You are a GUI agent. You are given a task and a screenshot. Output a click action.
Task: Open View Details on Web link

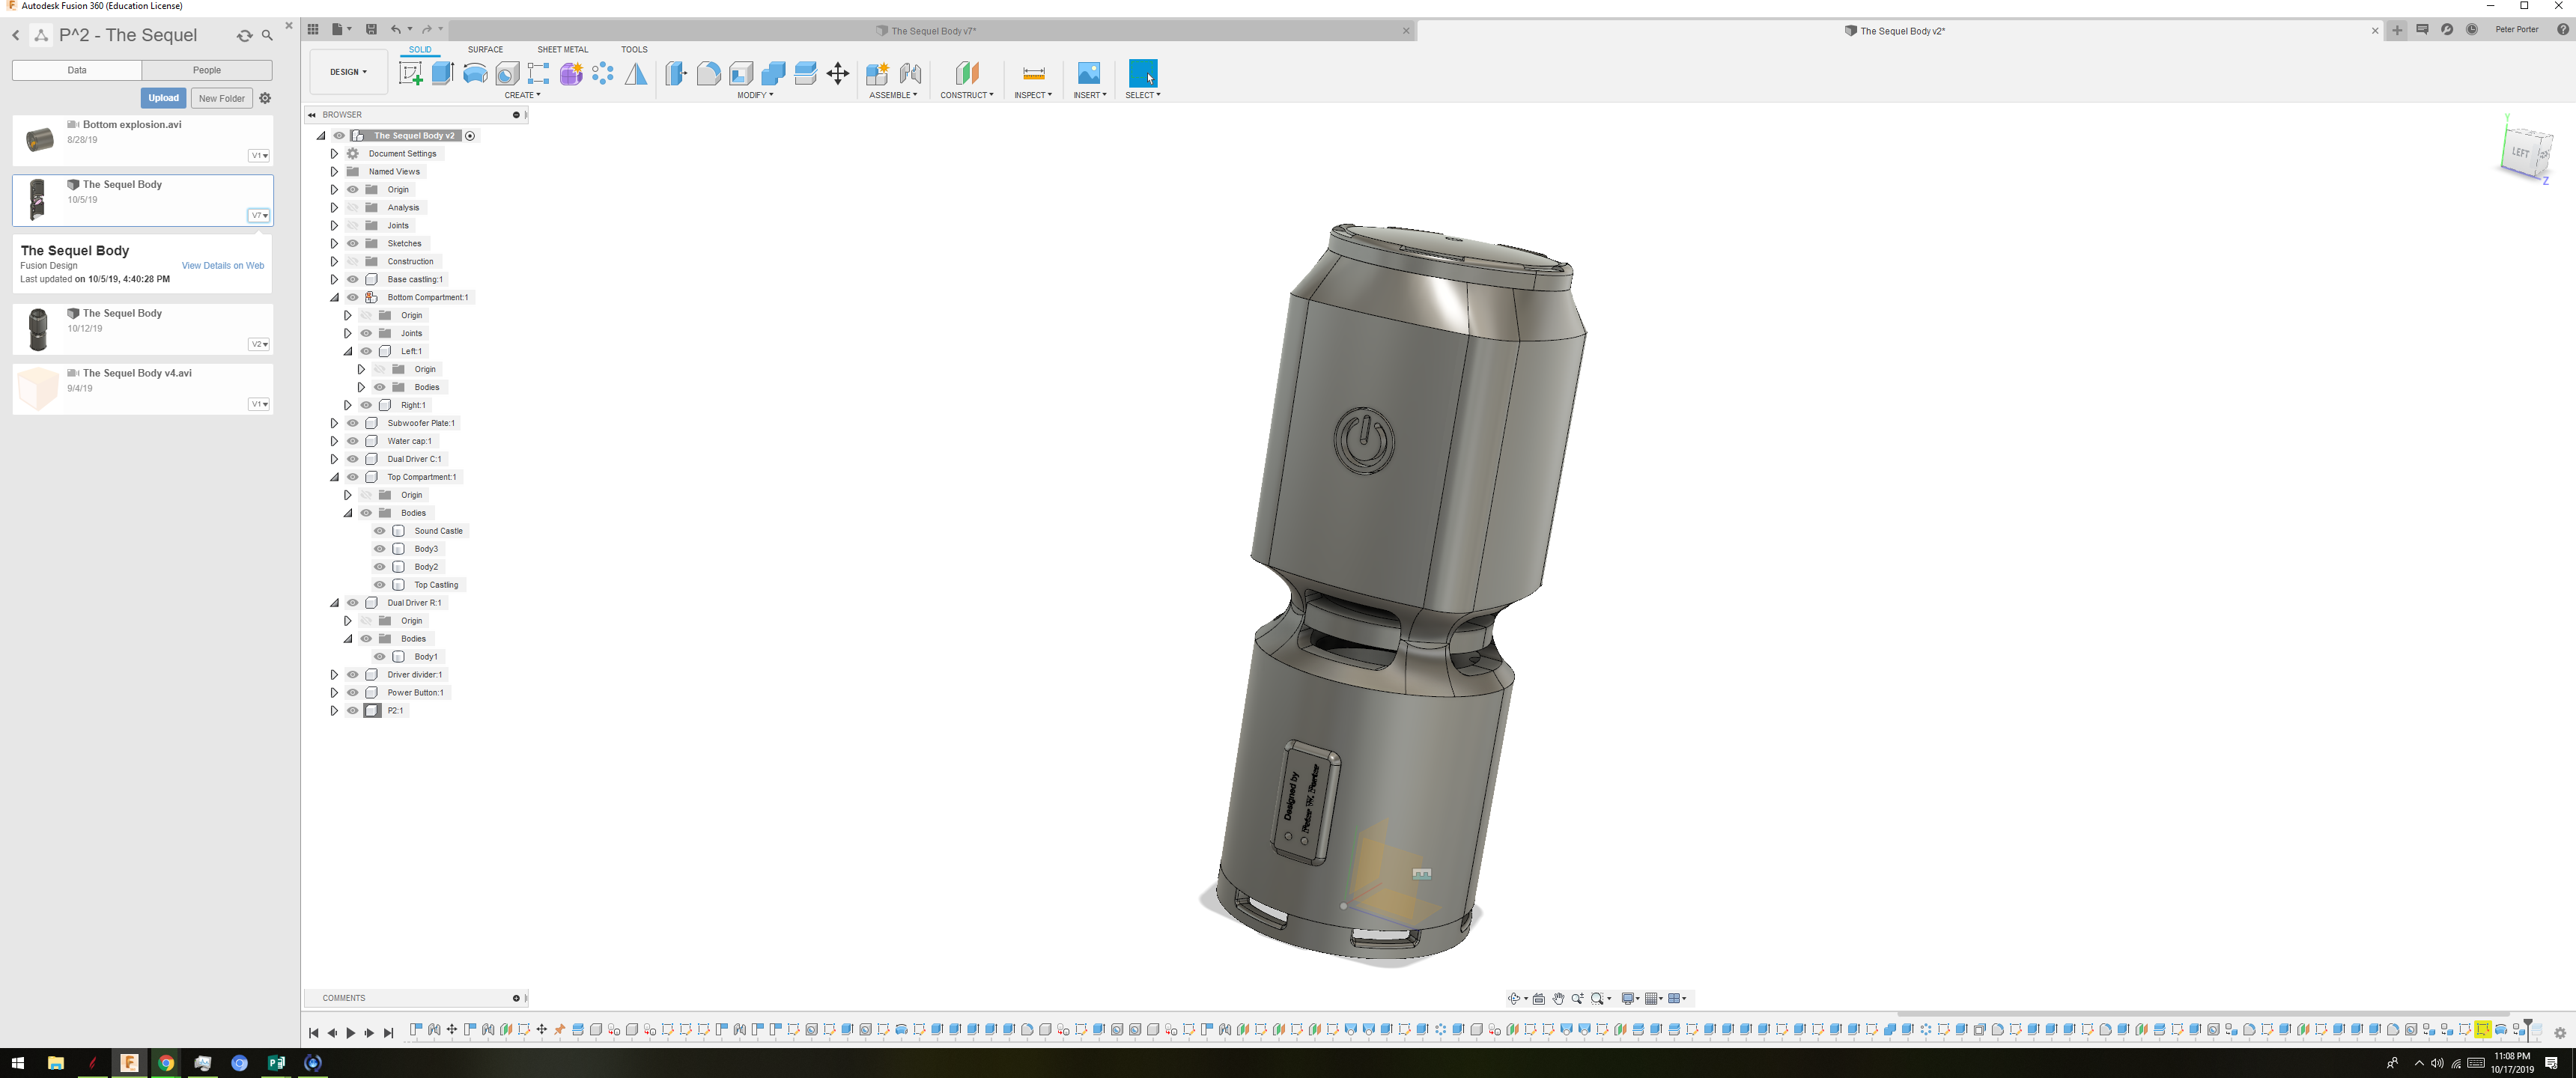[x=222, y=265]
